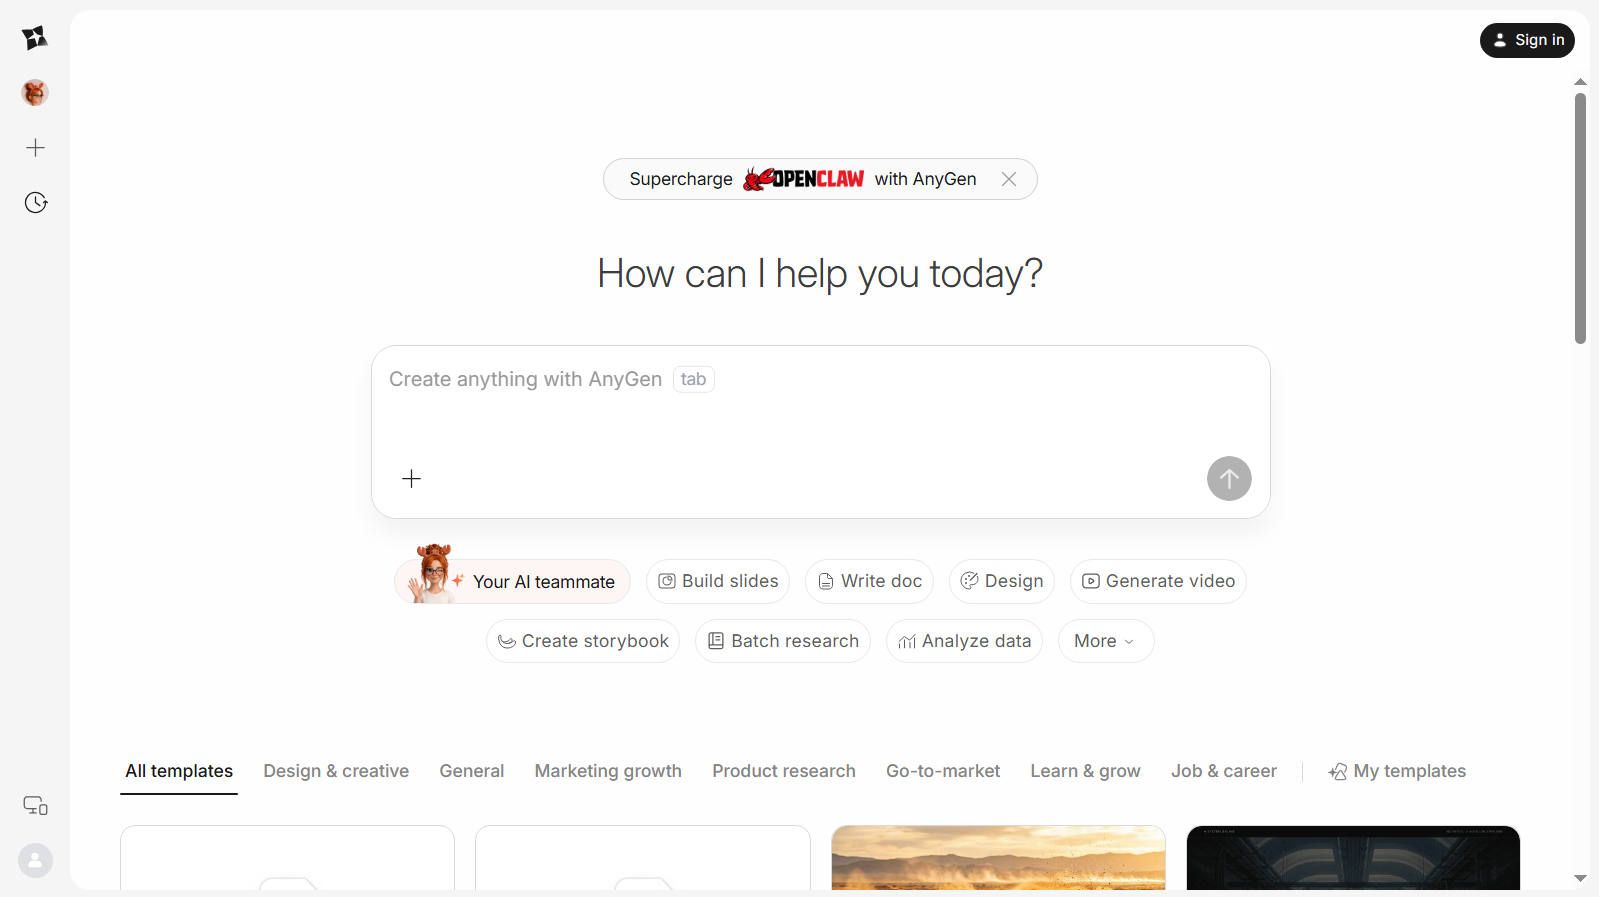The width and height of the screenshot is (1599, 897).
Task: Click the device icon at sidebar bottom
Action: point(35,805)
